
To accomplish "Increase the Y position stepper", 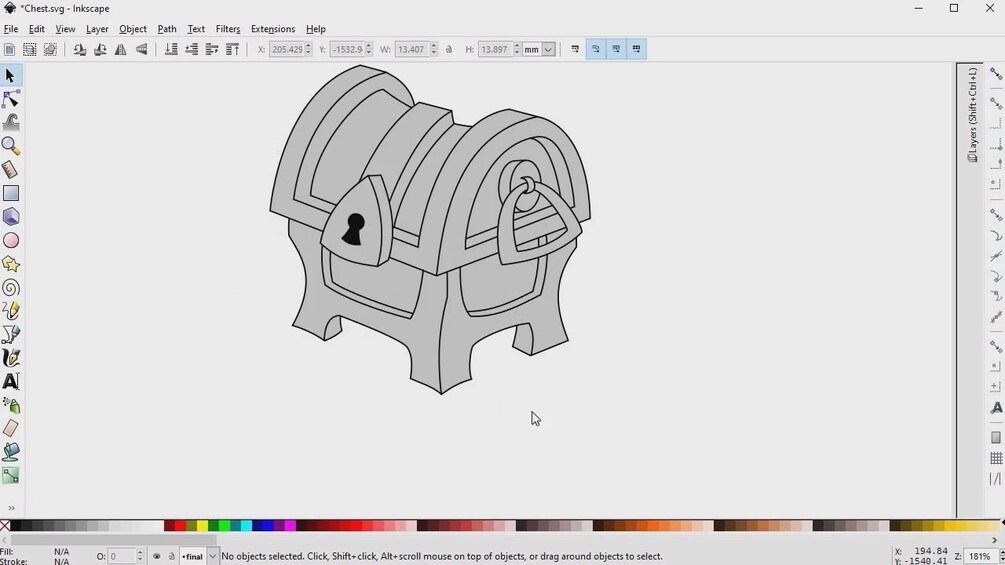I will pos(369,46).
